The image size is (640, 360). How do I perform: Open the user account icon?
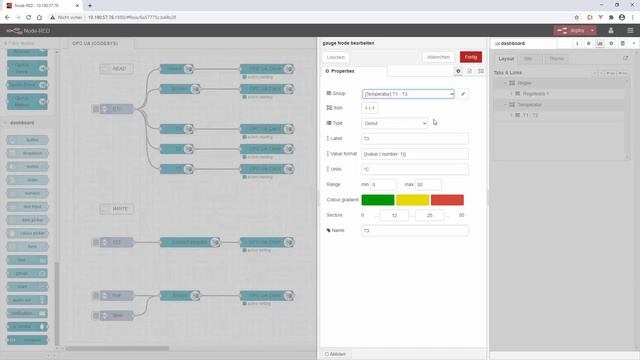(x=611, y=31)
